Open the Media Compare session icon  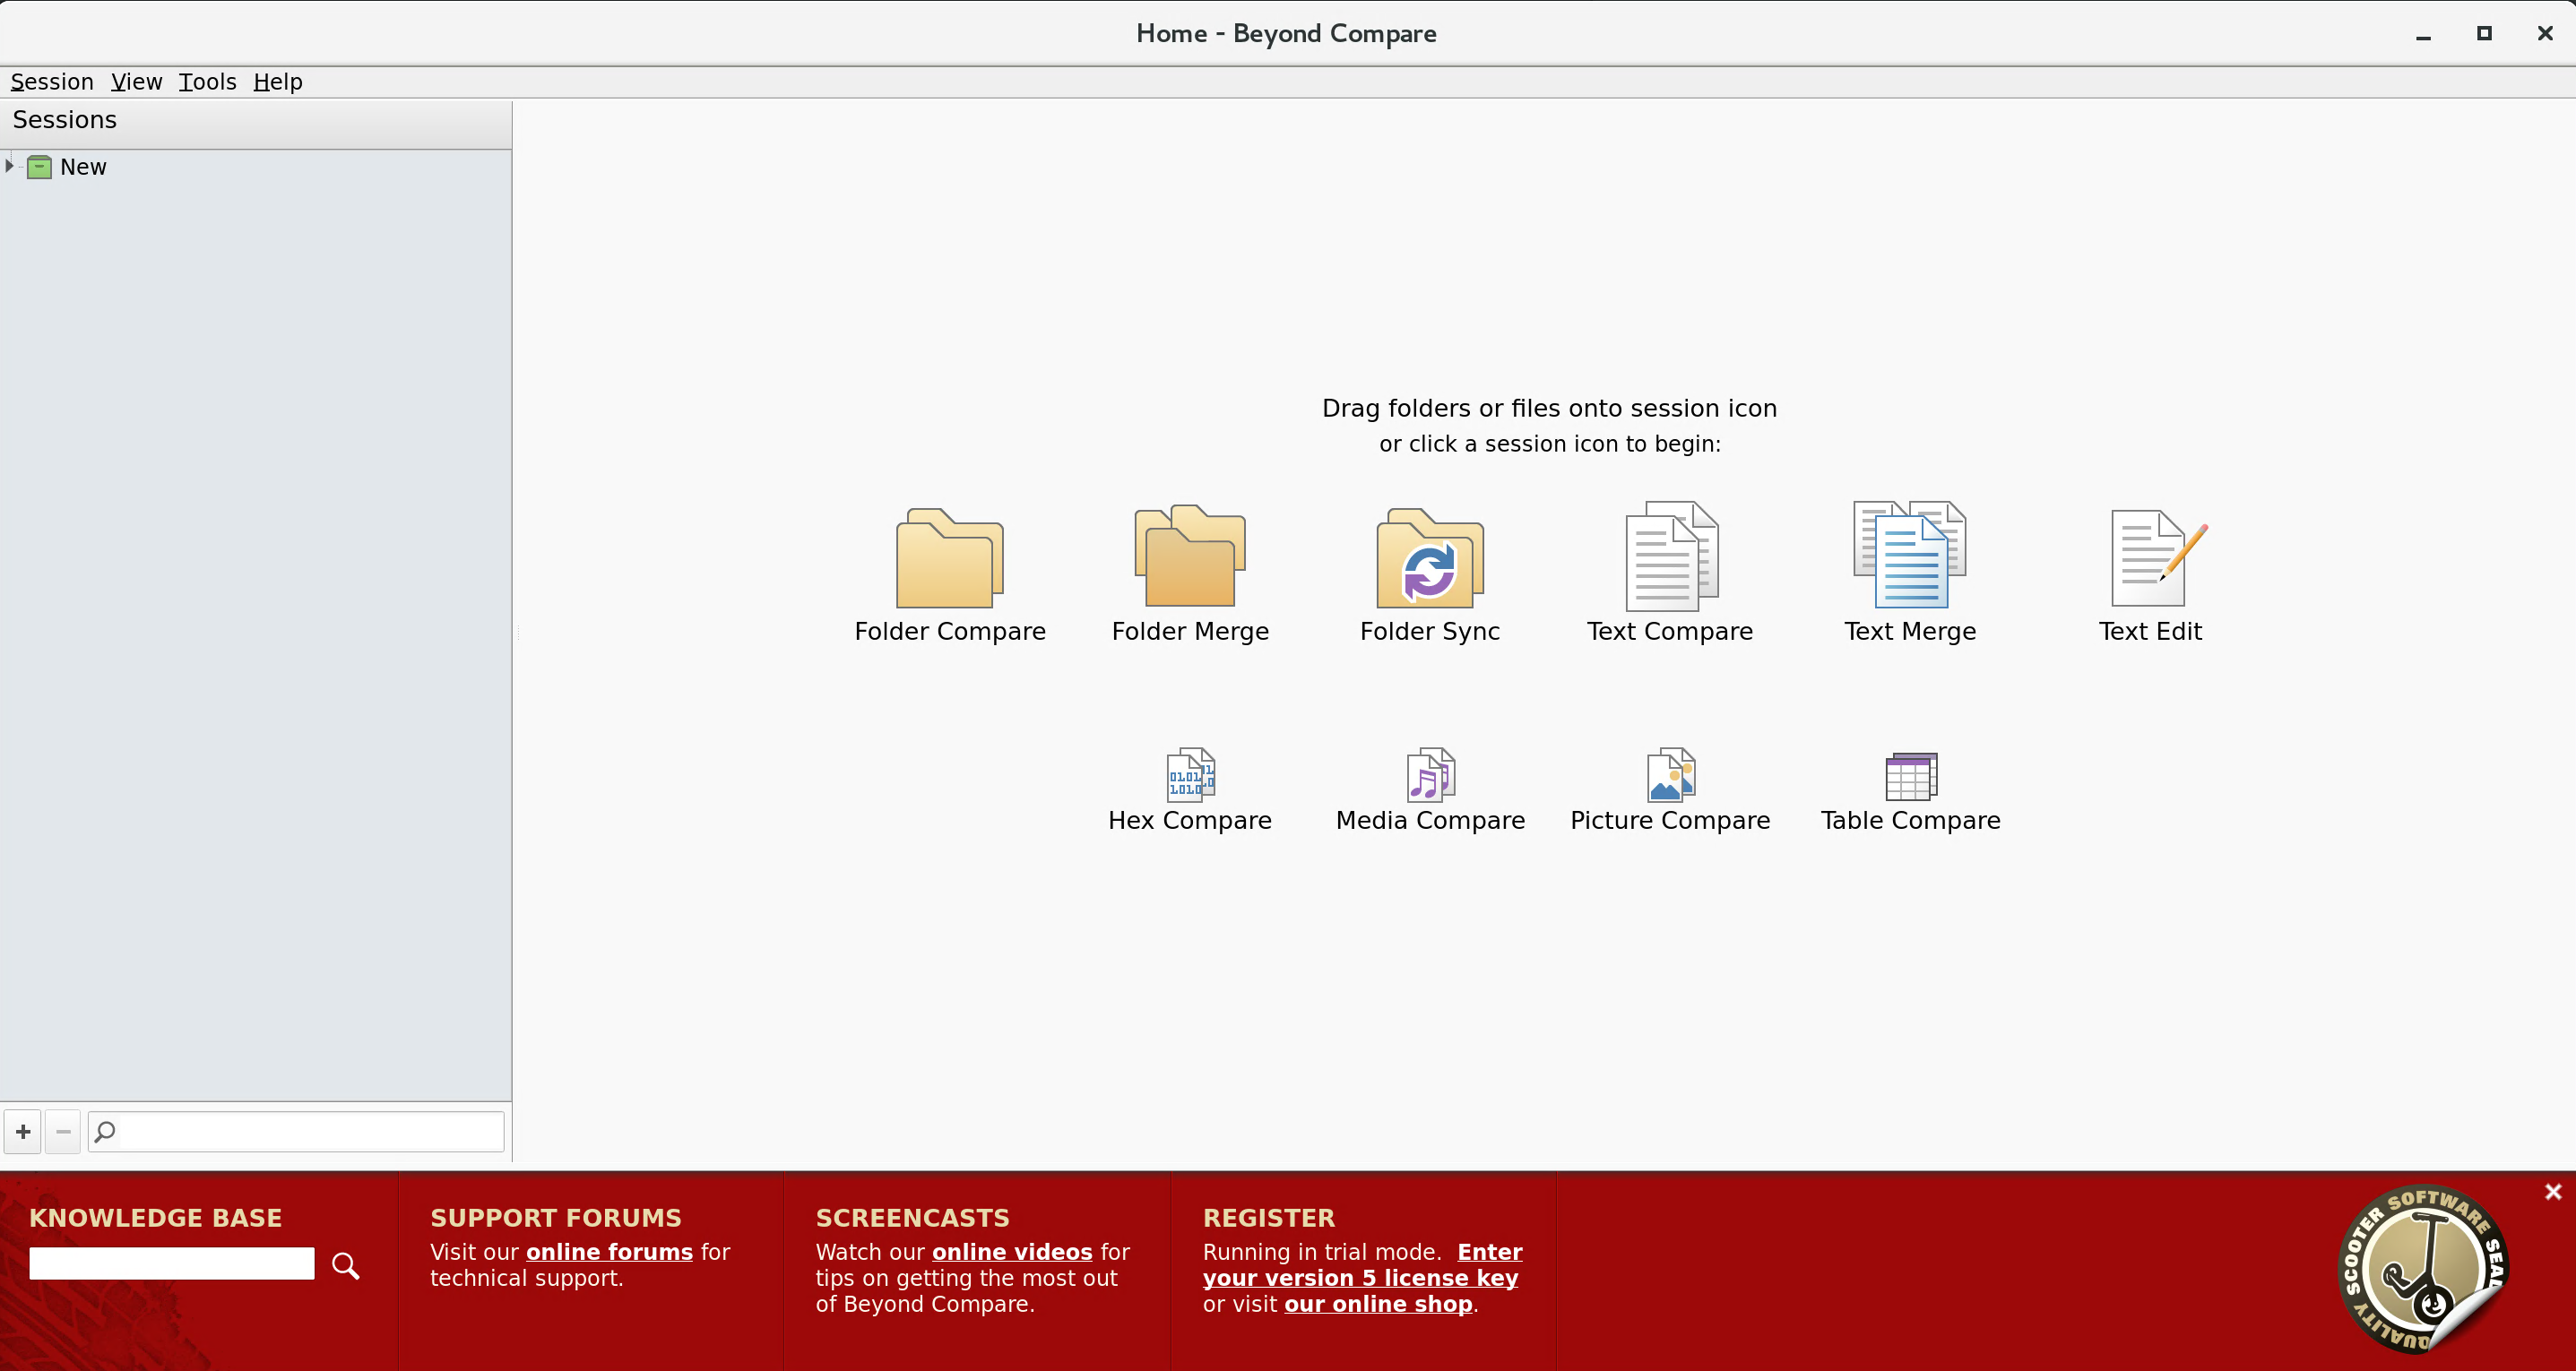(1430, 776)
